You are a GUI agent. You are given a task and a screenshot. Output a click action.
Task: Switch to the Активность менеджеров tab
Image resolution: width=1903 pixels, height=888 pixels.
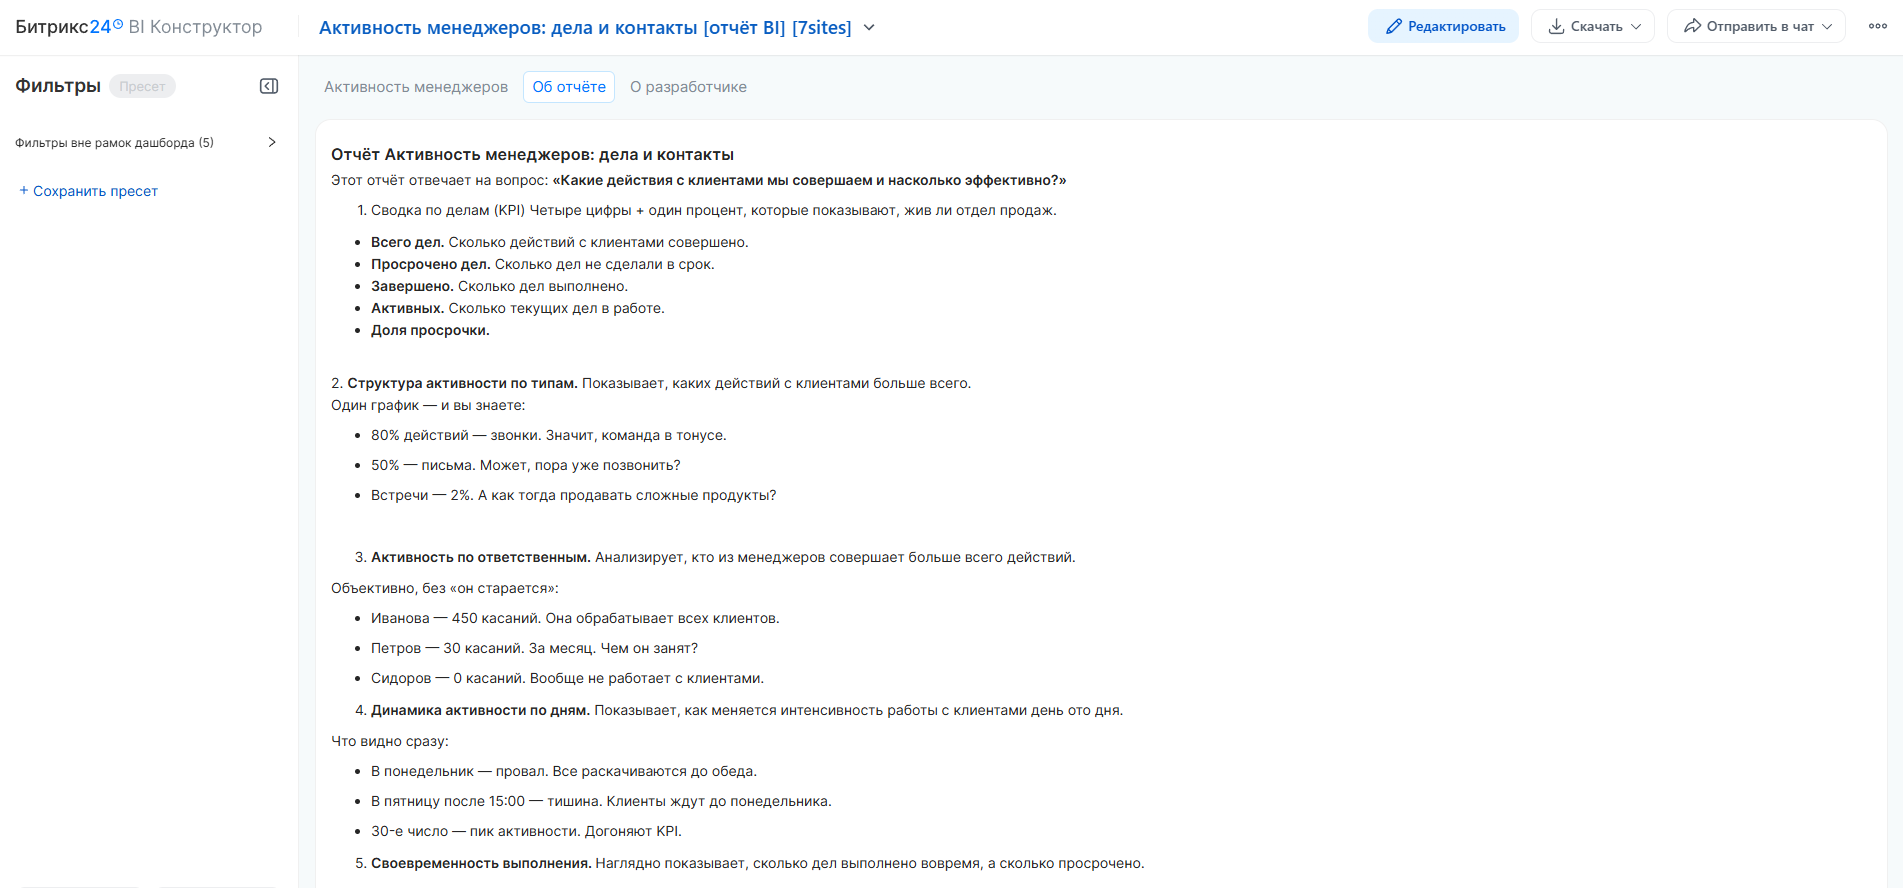click(x=416, y=87)
